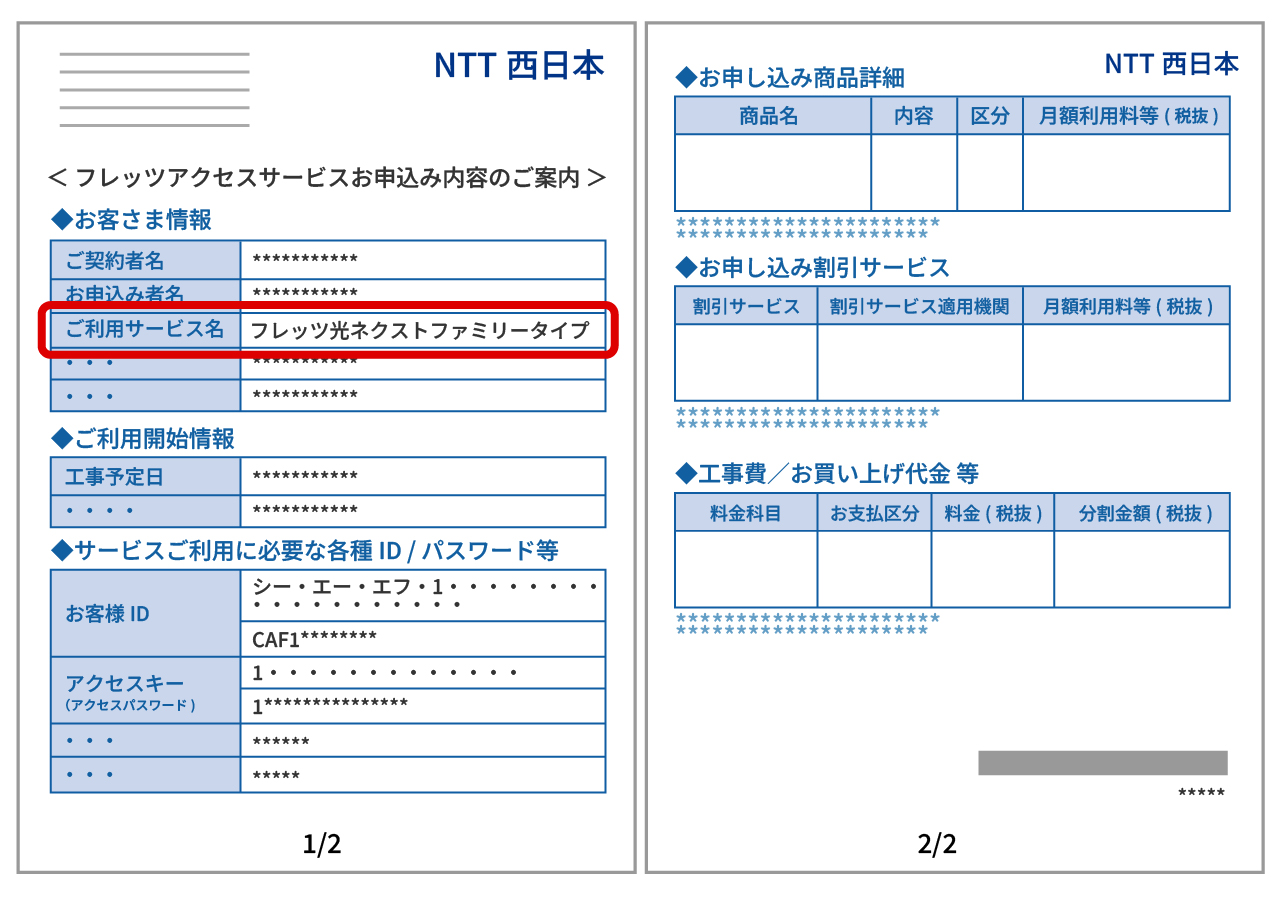Screen dimensions: 1286x901
Task: Click the ご契約者名 label cell
Action: [145, 261]
